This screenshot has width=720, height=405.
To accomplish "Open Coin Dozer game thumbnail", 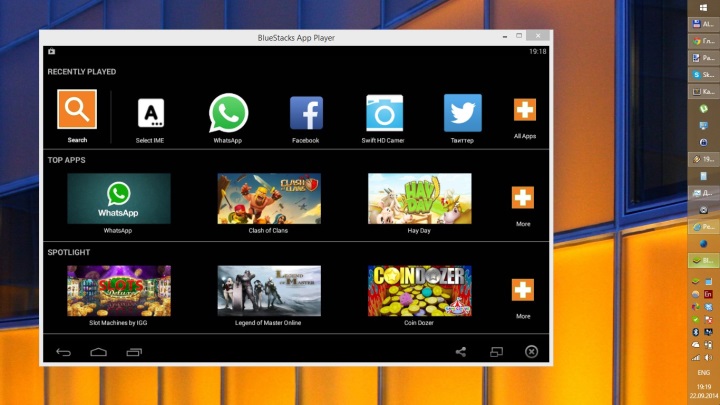I will click(420, 291).
